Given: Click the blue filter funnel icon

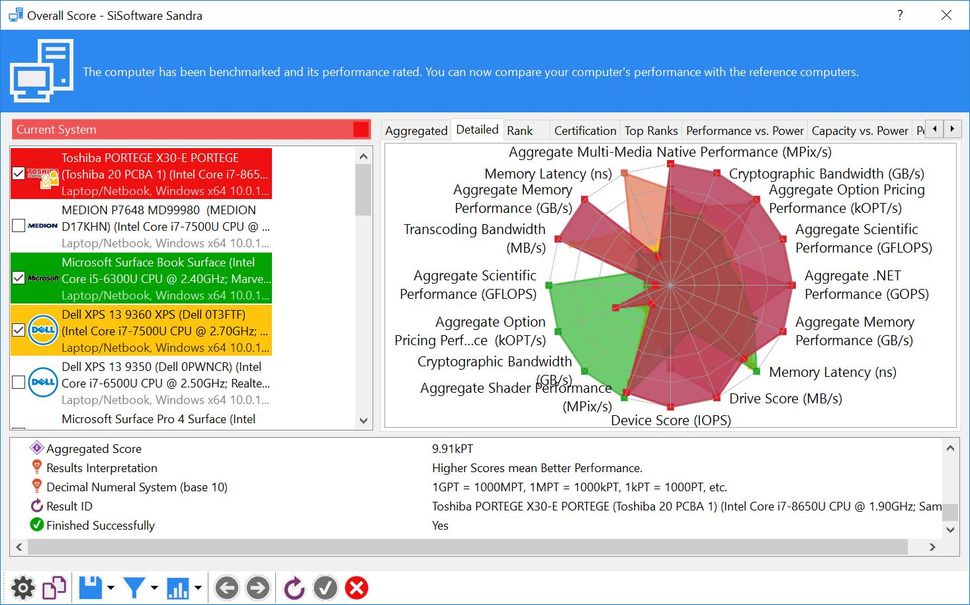Looking at the screenshot, I should [134, 588].
